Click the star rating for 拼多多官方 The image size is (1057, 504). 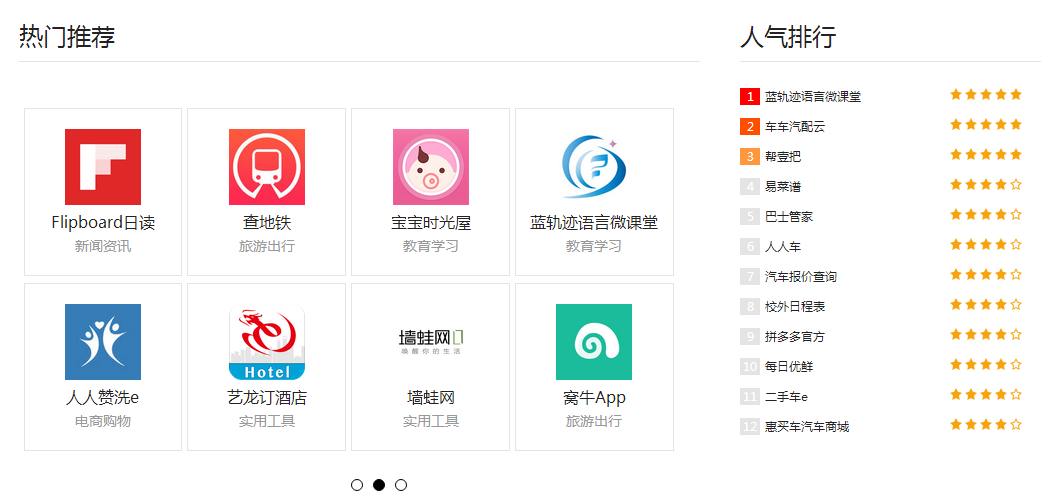pyautogui.click(x=986, y=335)
